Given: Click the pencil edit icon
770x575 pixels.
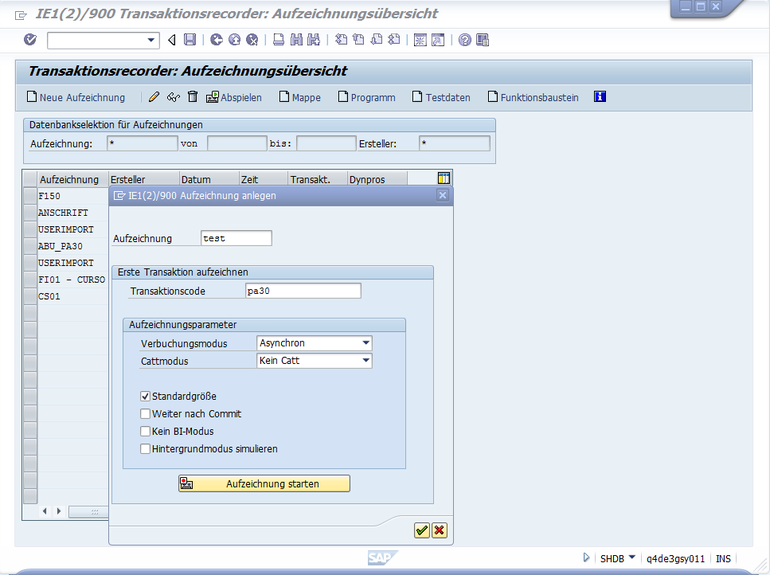Looking at the screenshot, I should [153, 97].
